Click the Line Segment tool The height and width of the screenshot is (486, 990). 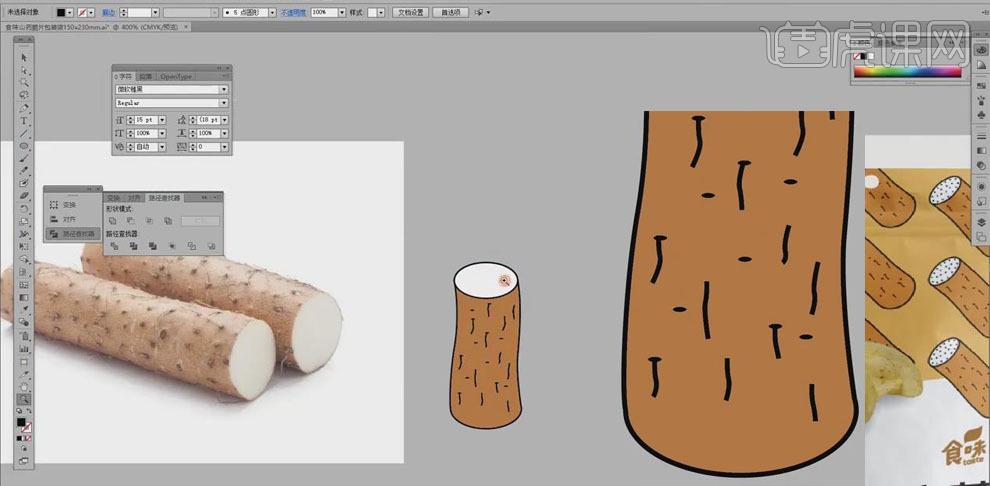(x=24, y=134)
